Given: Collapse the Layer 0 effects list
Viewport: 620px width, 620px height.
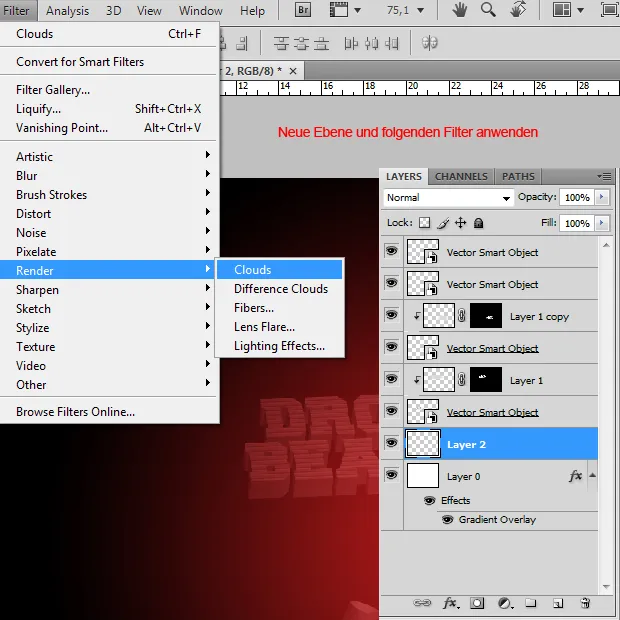Looking at the screenshot, I should (593, 476).
